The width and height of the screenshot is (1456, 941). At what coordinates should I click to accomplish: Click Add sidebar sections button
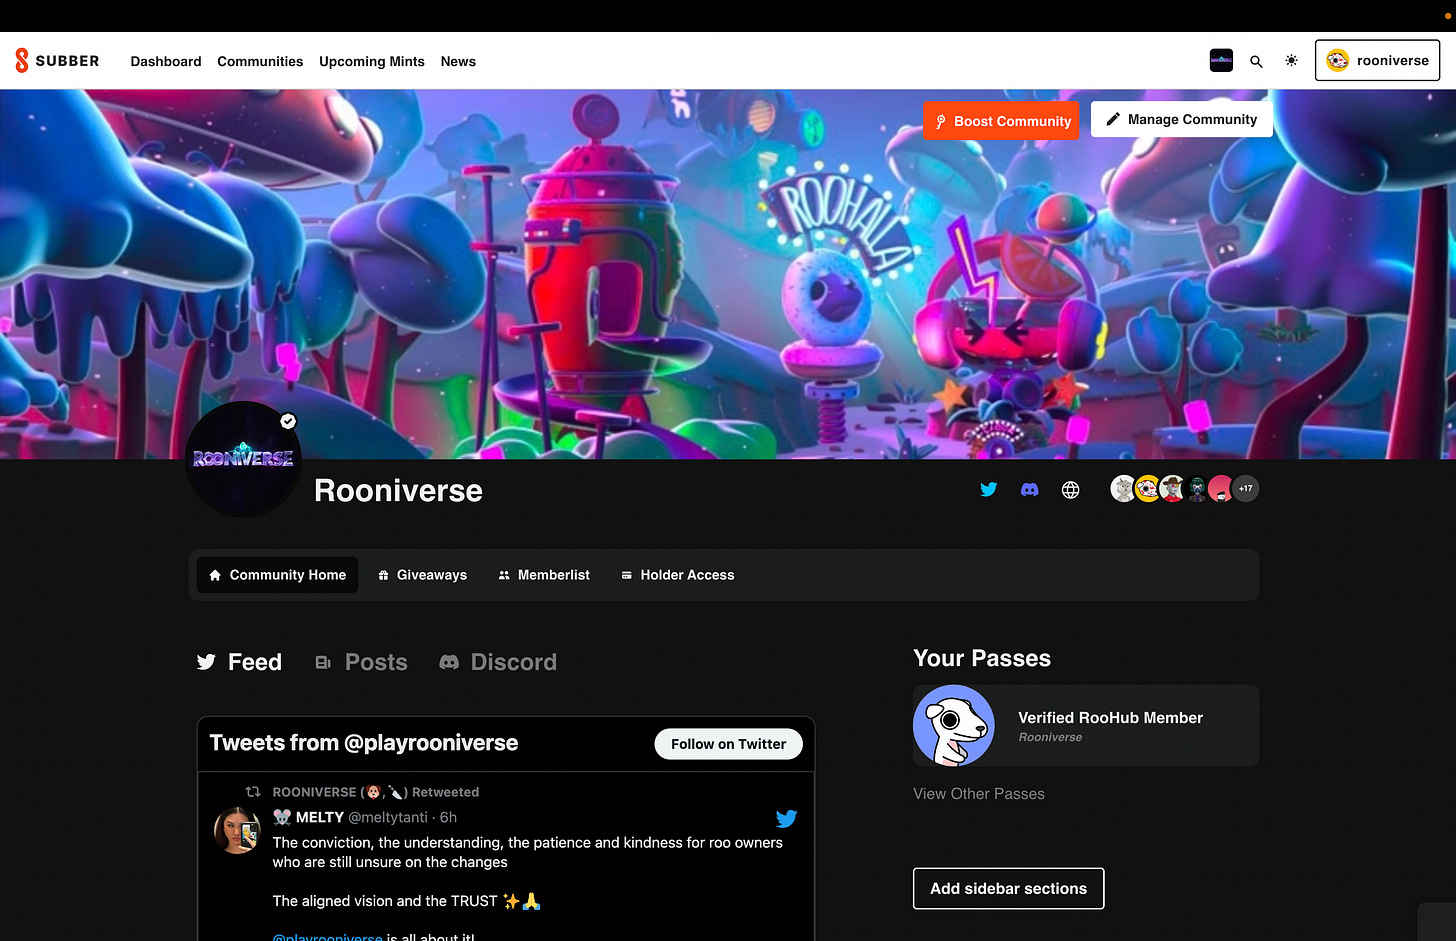[1008, 889]
